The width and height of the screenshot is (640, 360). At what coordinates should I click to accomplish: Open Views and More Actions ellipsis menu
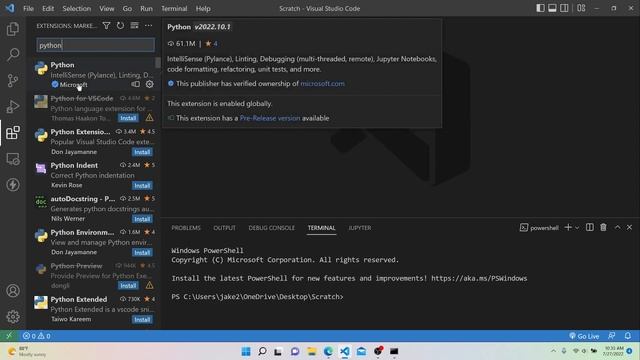149,25
